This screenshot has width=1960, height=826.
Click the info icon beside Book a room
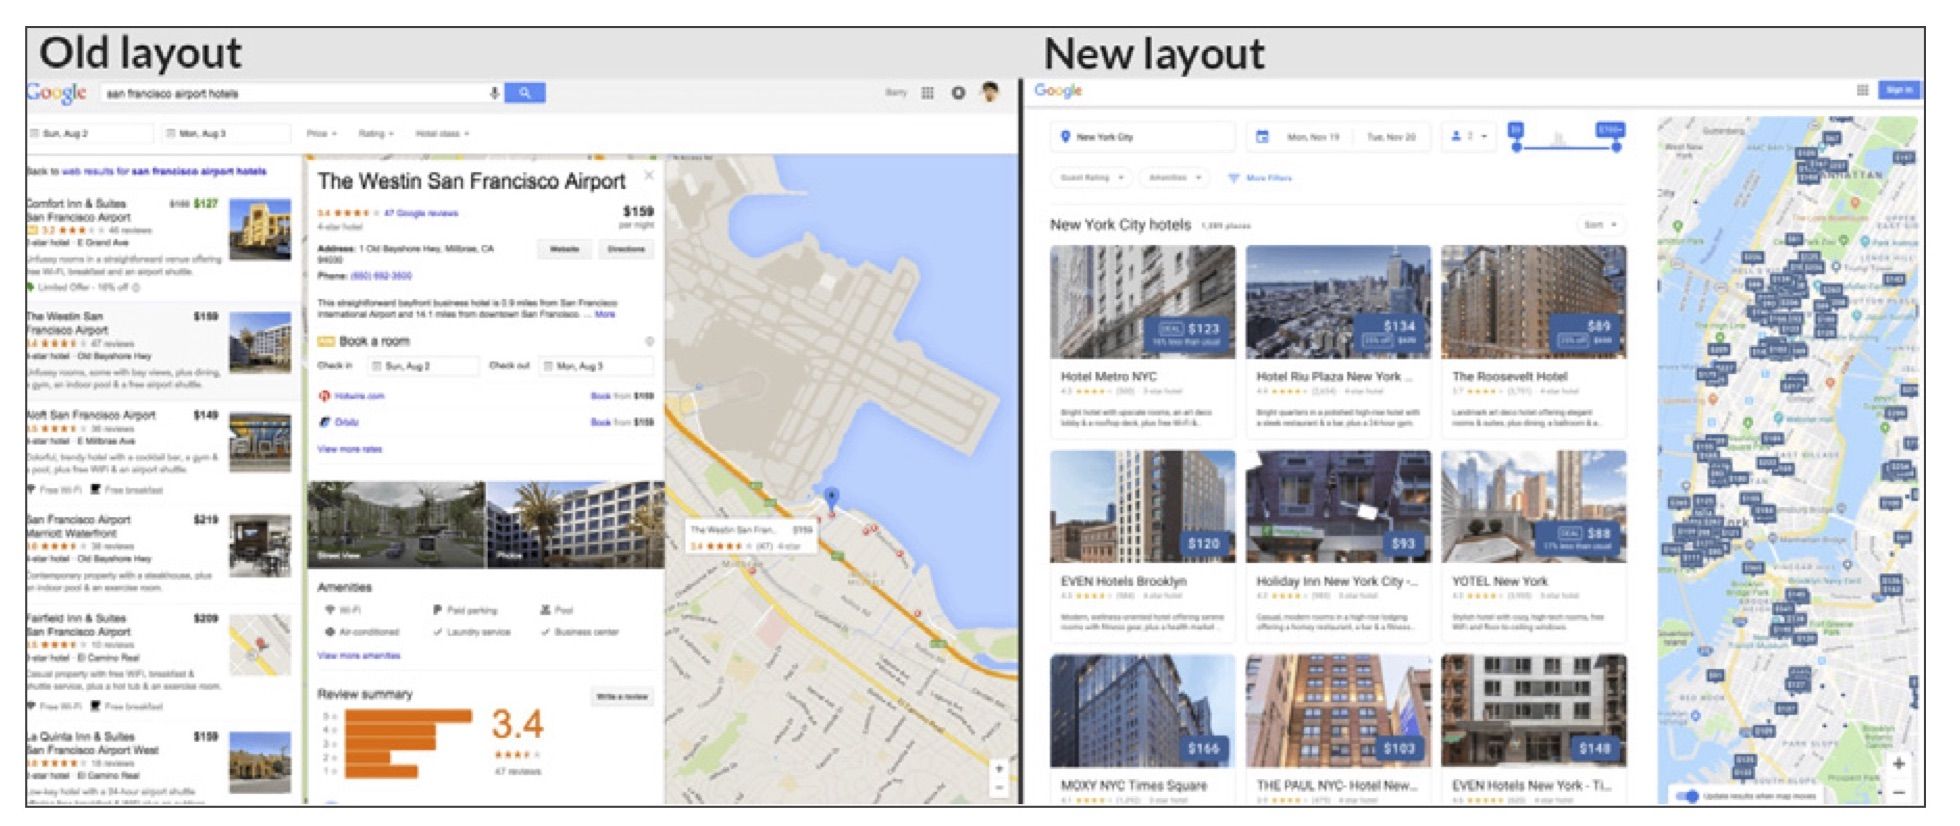tap(649, 342)
